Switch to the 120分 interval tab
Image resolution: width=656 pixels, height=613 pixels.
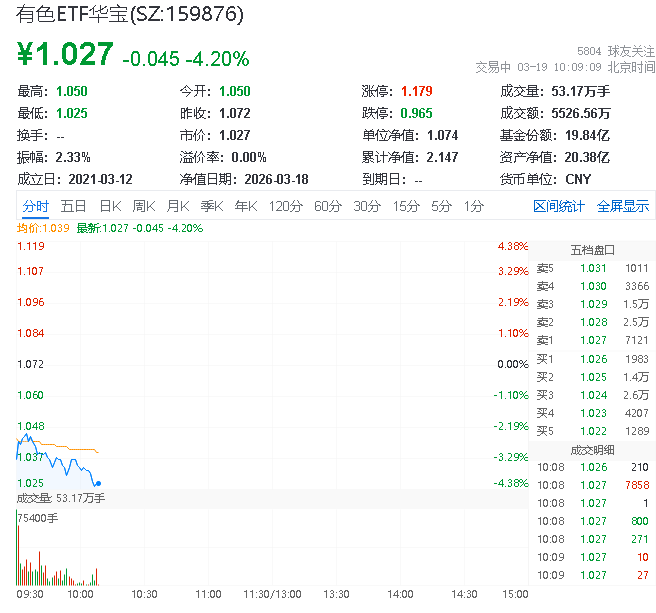point(286,206)
